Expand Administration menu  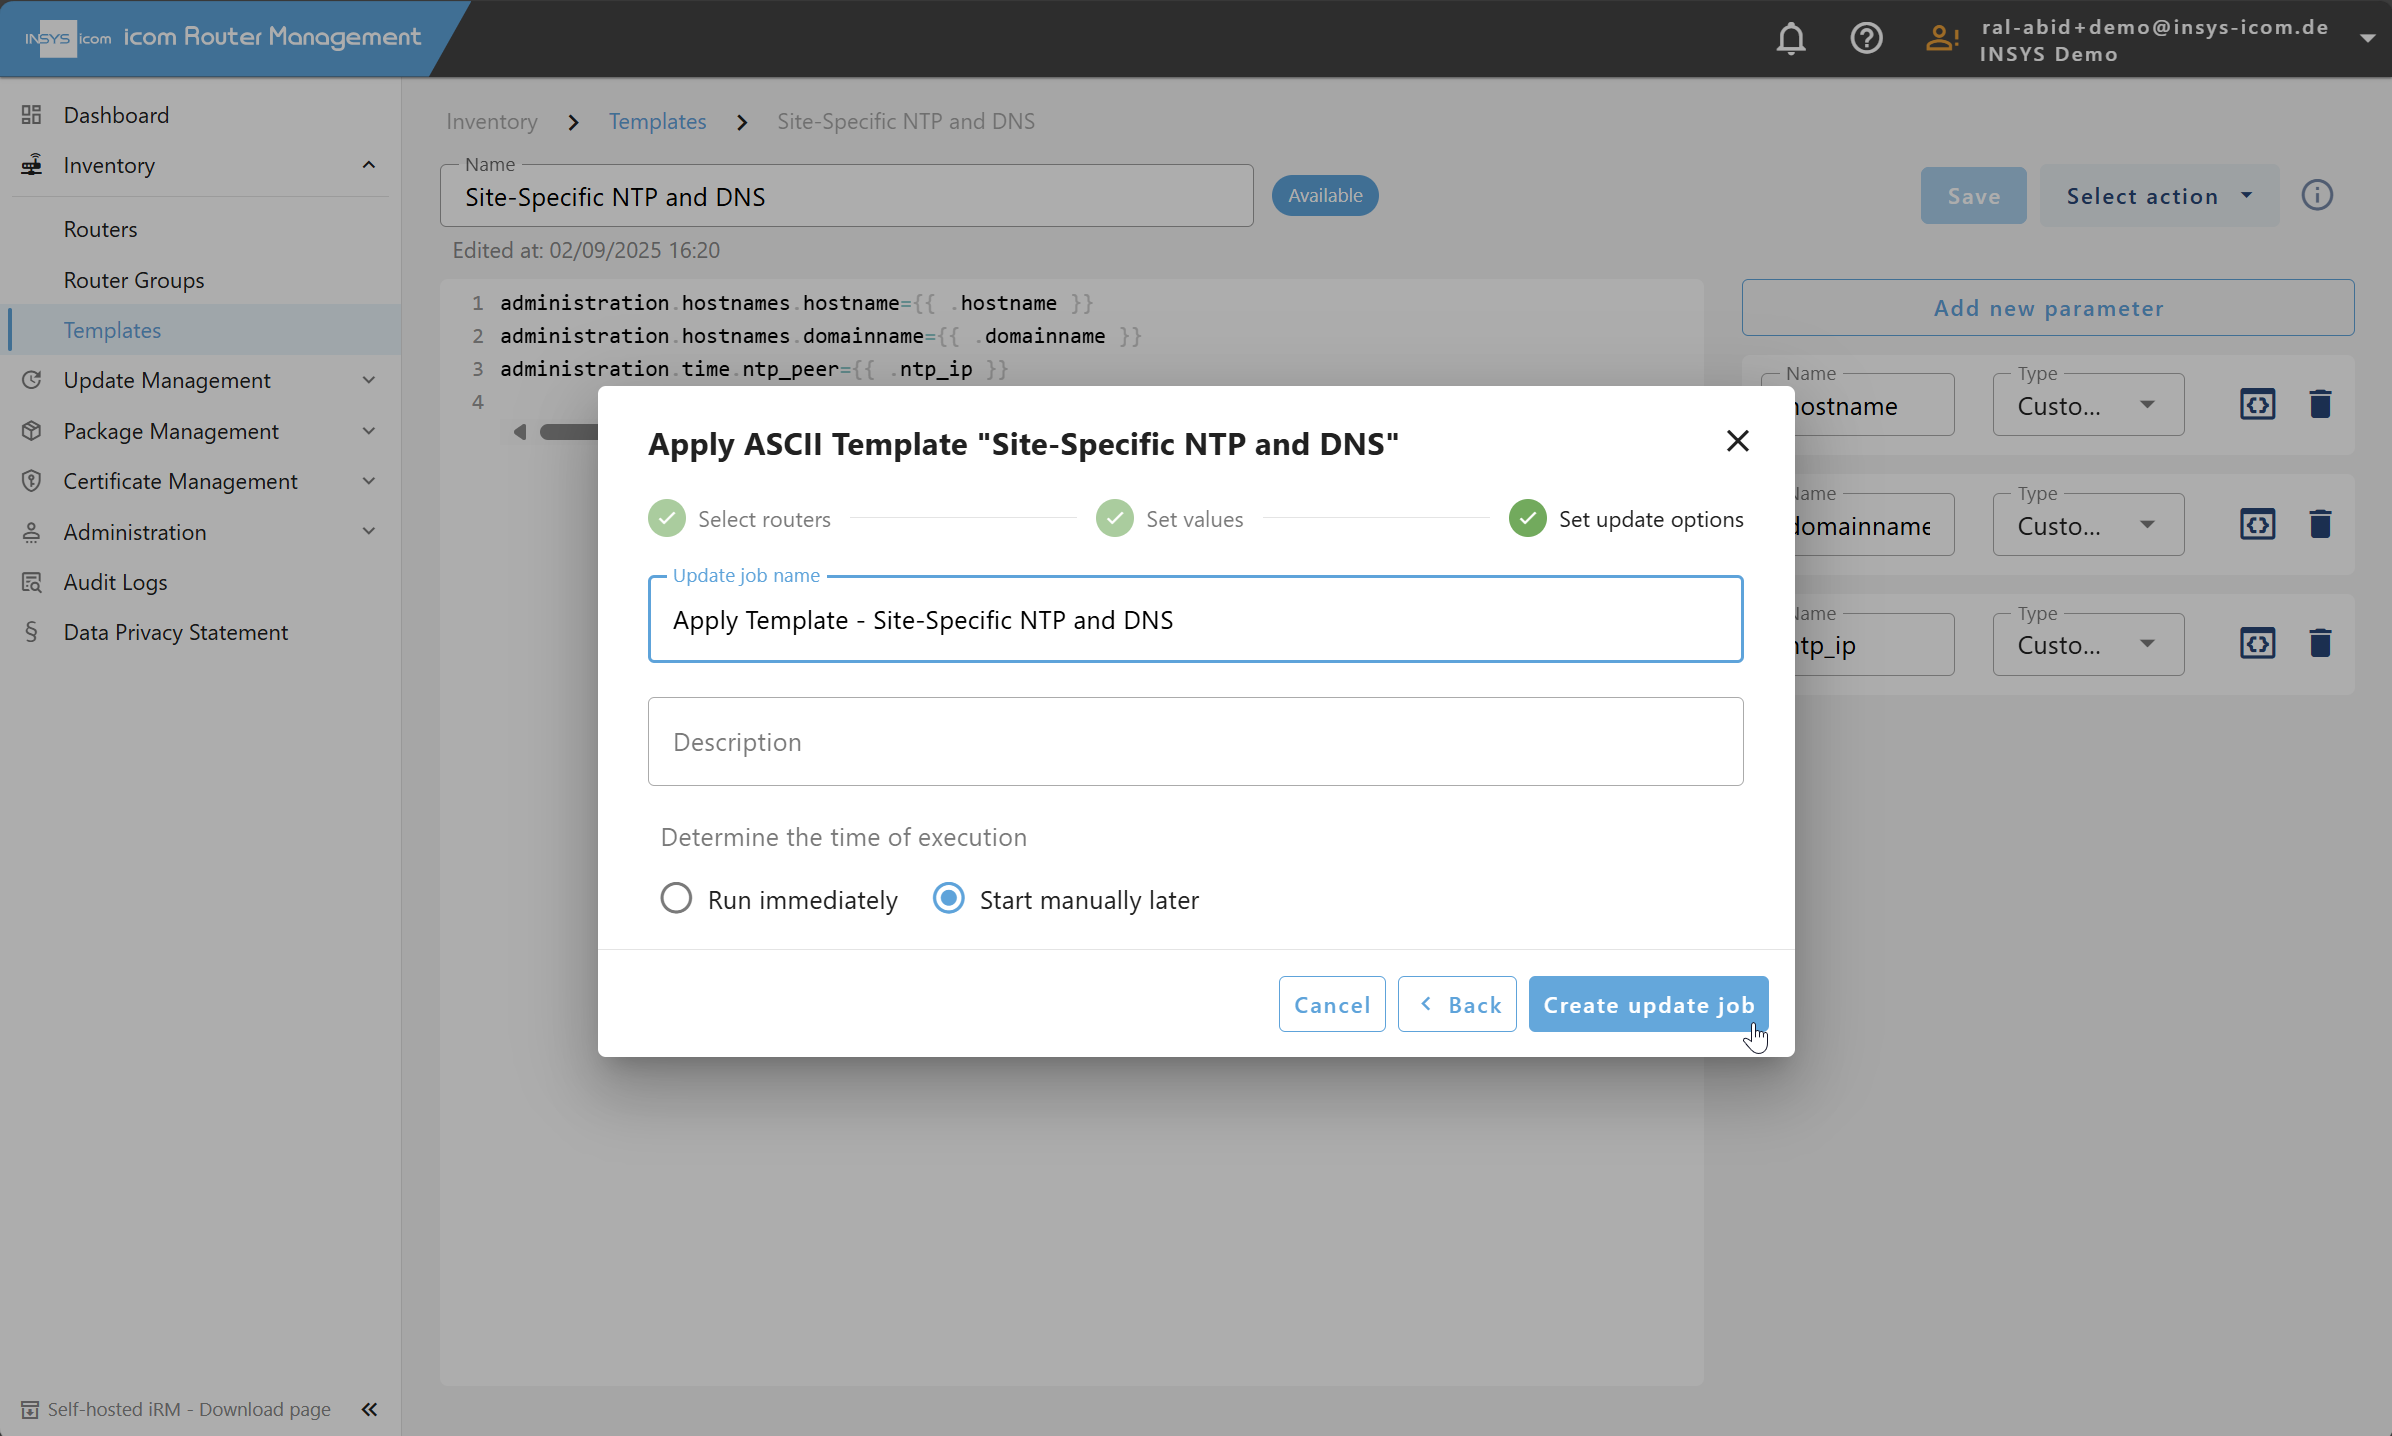click(369, 532)
